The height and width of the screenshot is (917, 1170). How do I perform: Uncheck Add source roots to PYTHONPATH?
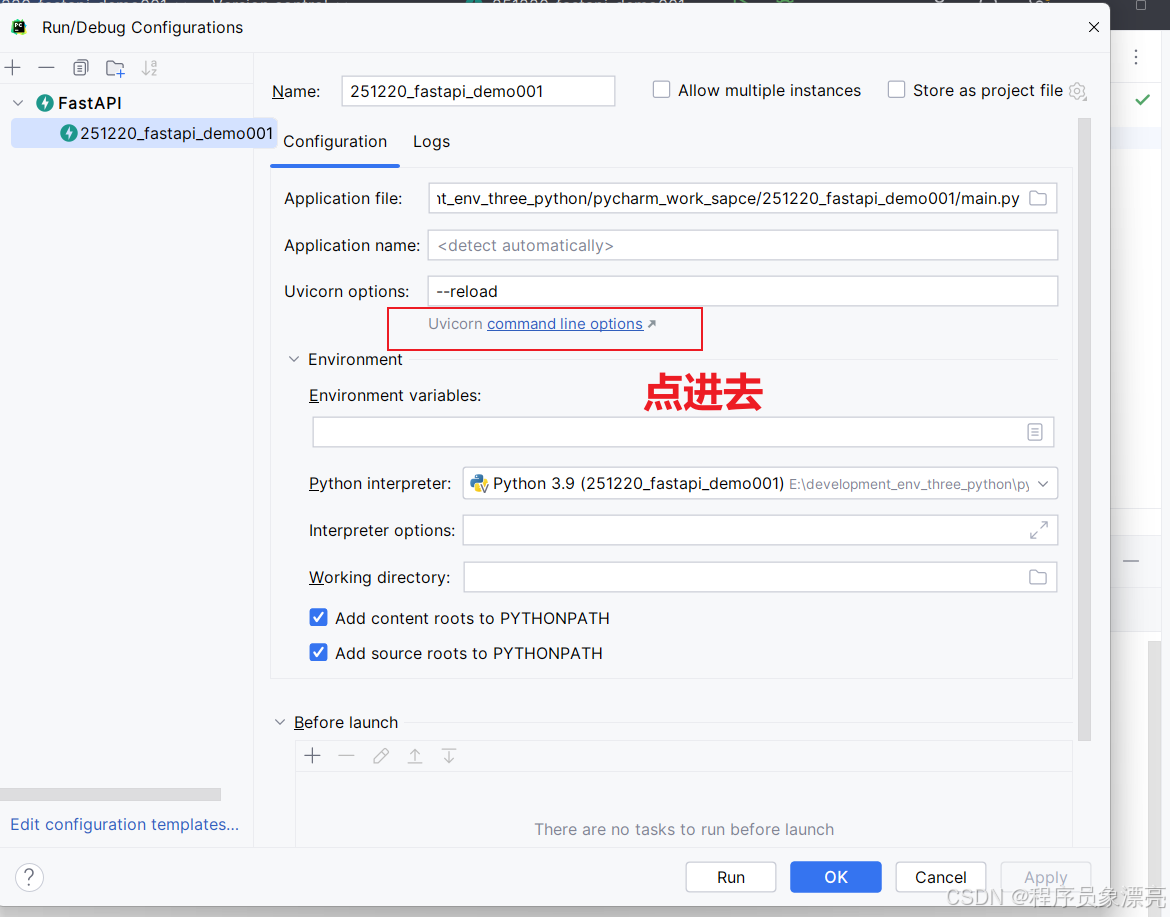pyautogui.click(x=319, y=653)
